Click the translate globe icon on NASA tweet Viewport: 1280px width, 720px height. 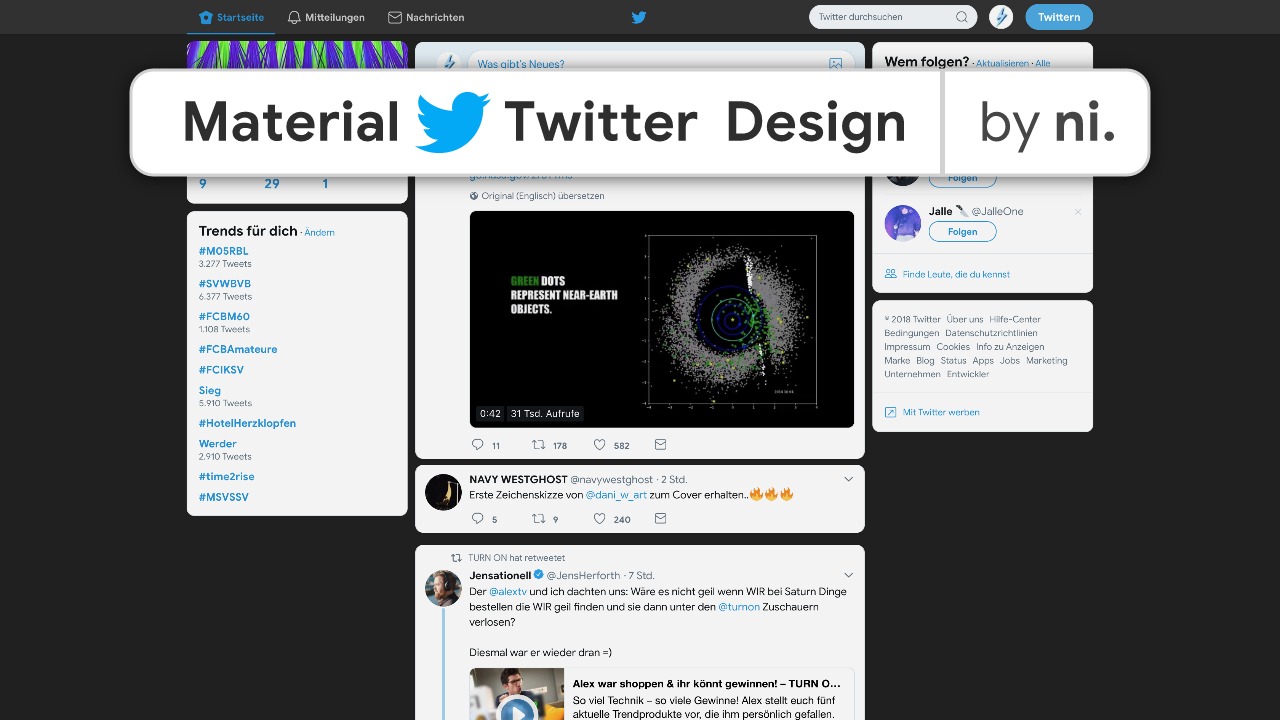pos(474,195)
